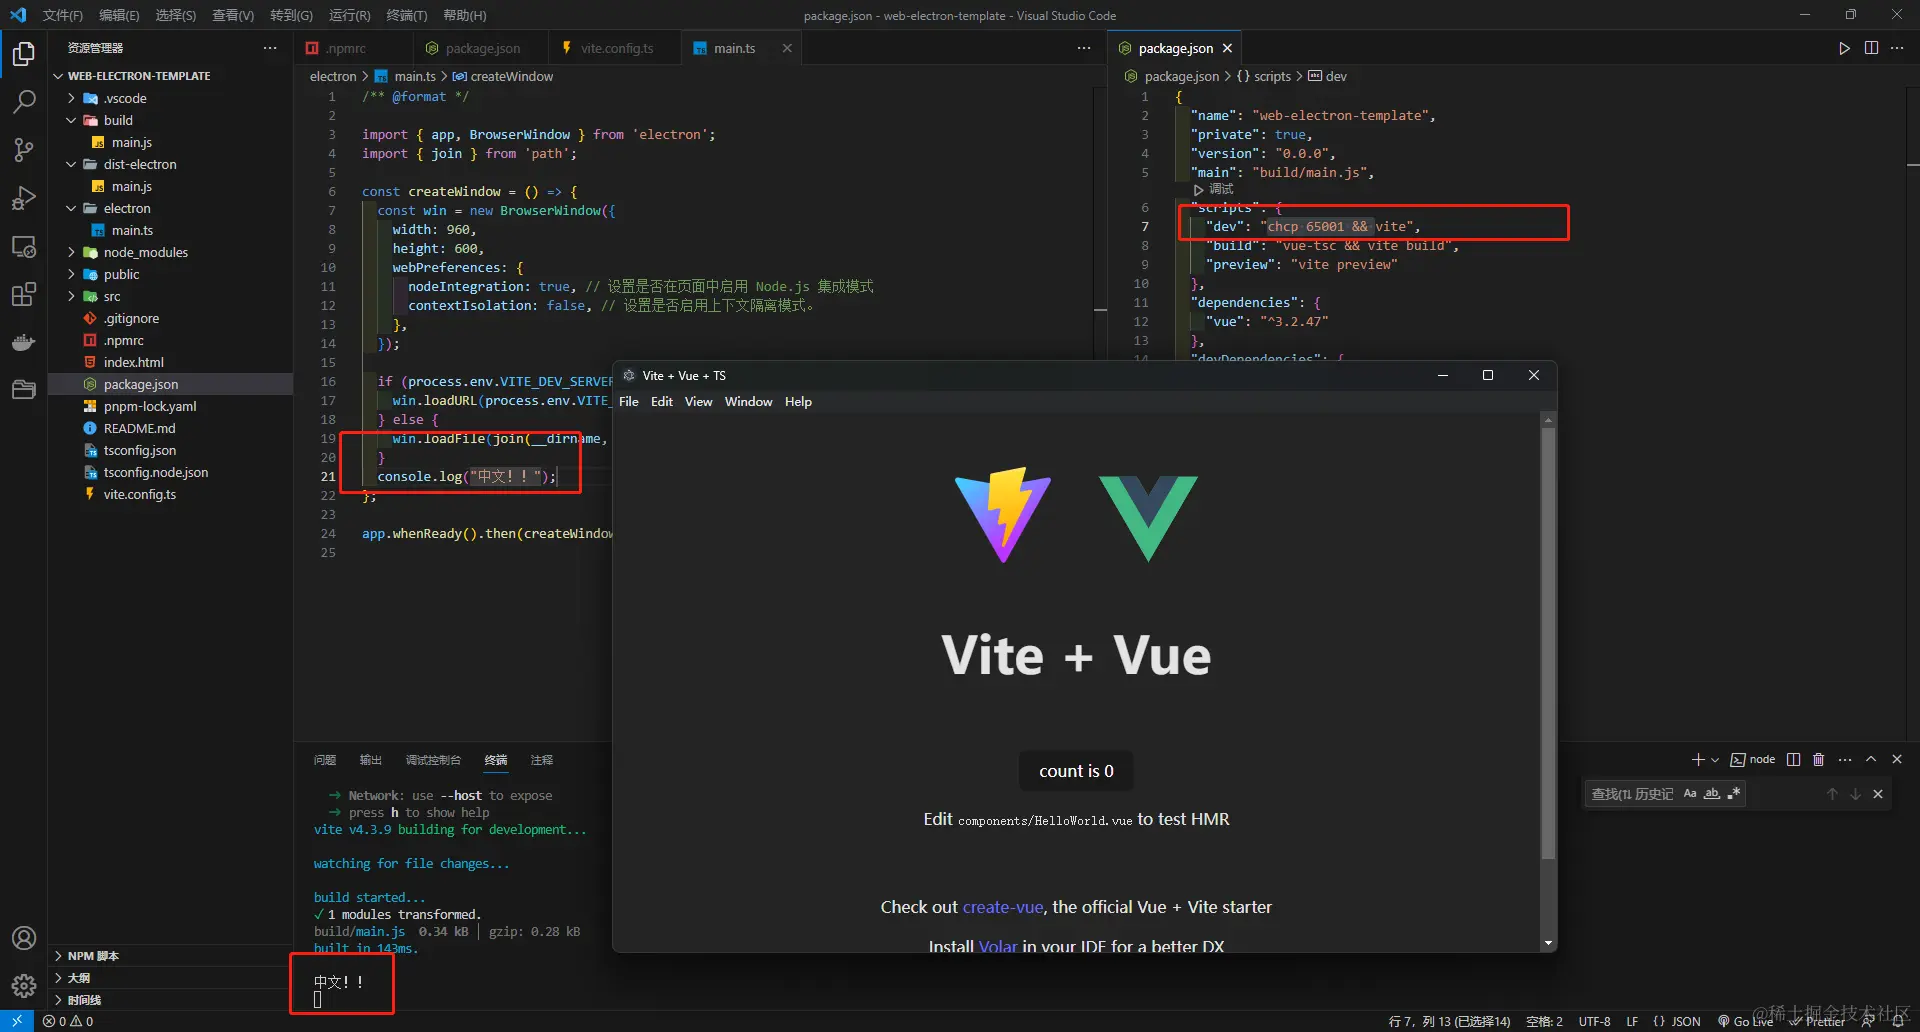The width and height of the screenshot is (1920, 1032).
Task: Open the View menu in Vite + Vue window
Action: tap(698, 402)
